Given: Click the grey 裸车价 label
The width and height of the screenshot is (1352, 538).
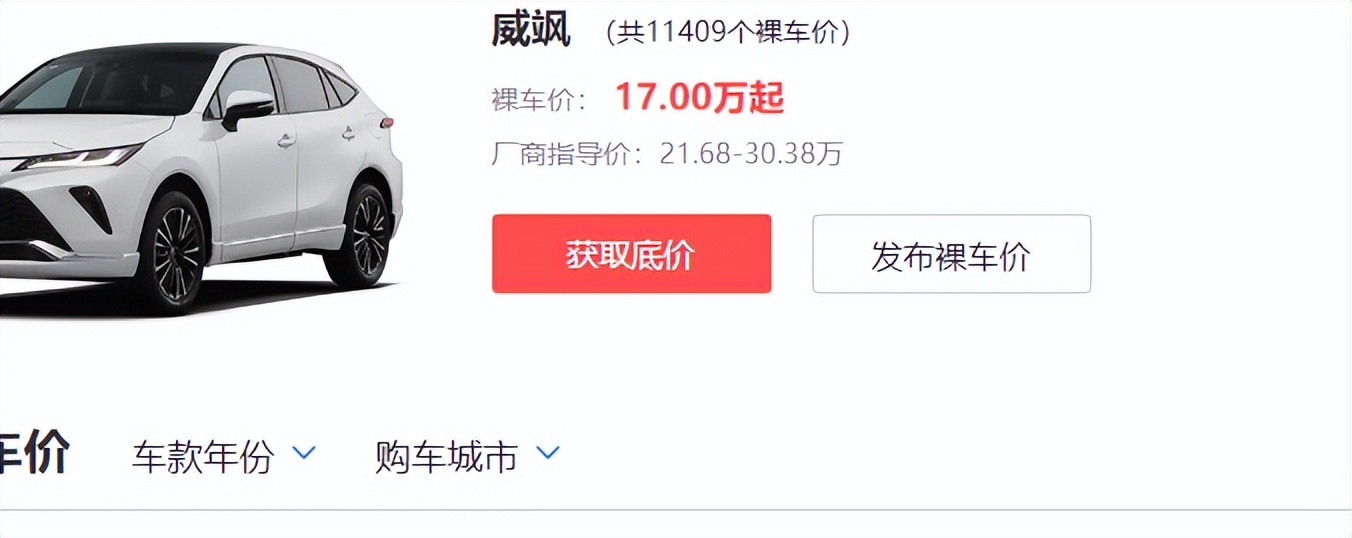Looking at the screenshot, I should [x=539, y=99].
